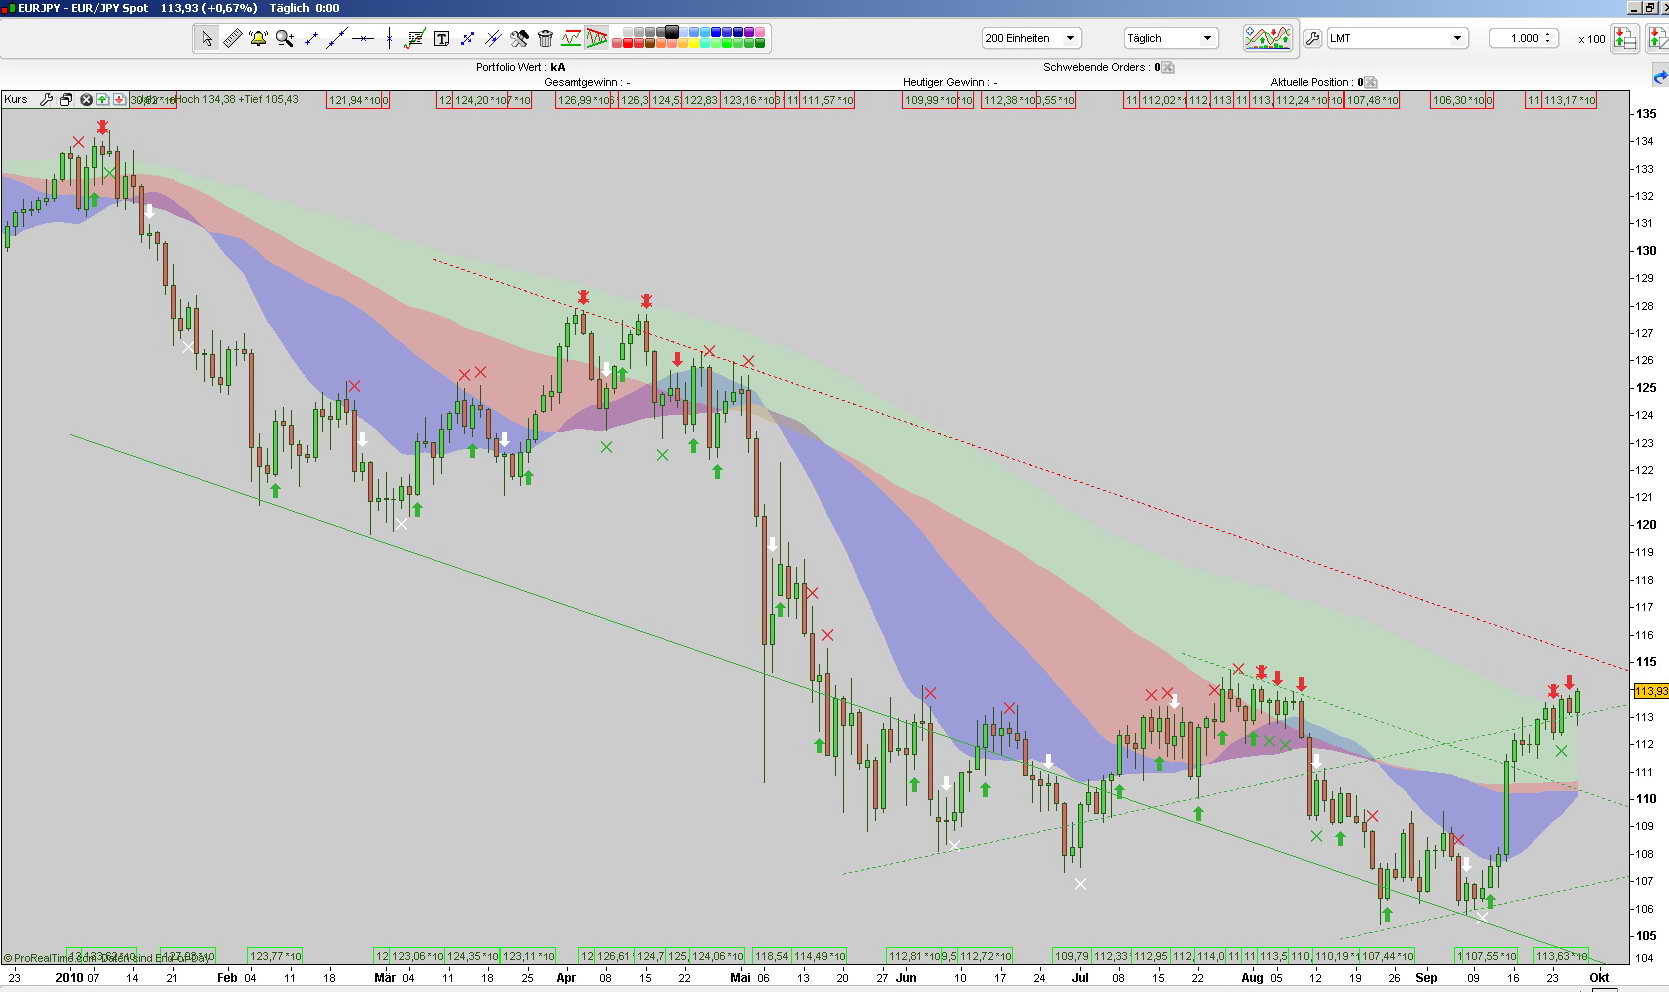Open the 200 Einheiten dropdown
The height and width of the screenshot is (992, 1669).
pos(1070,38)
